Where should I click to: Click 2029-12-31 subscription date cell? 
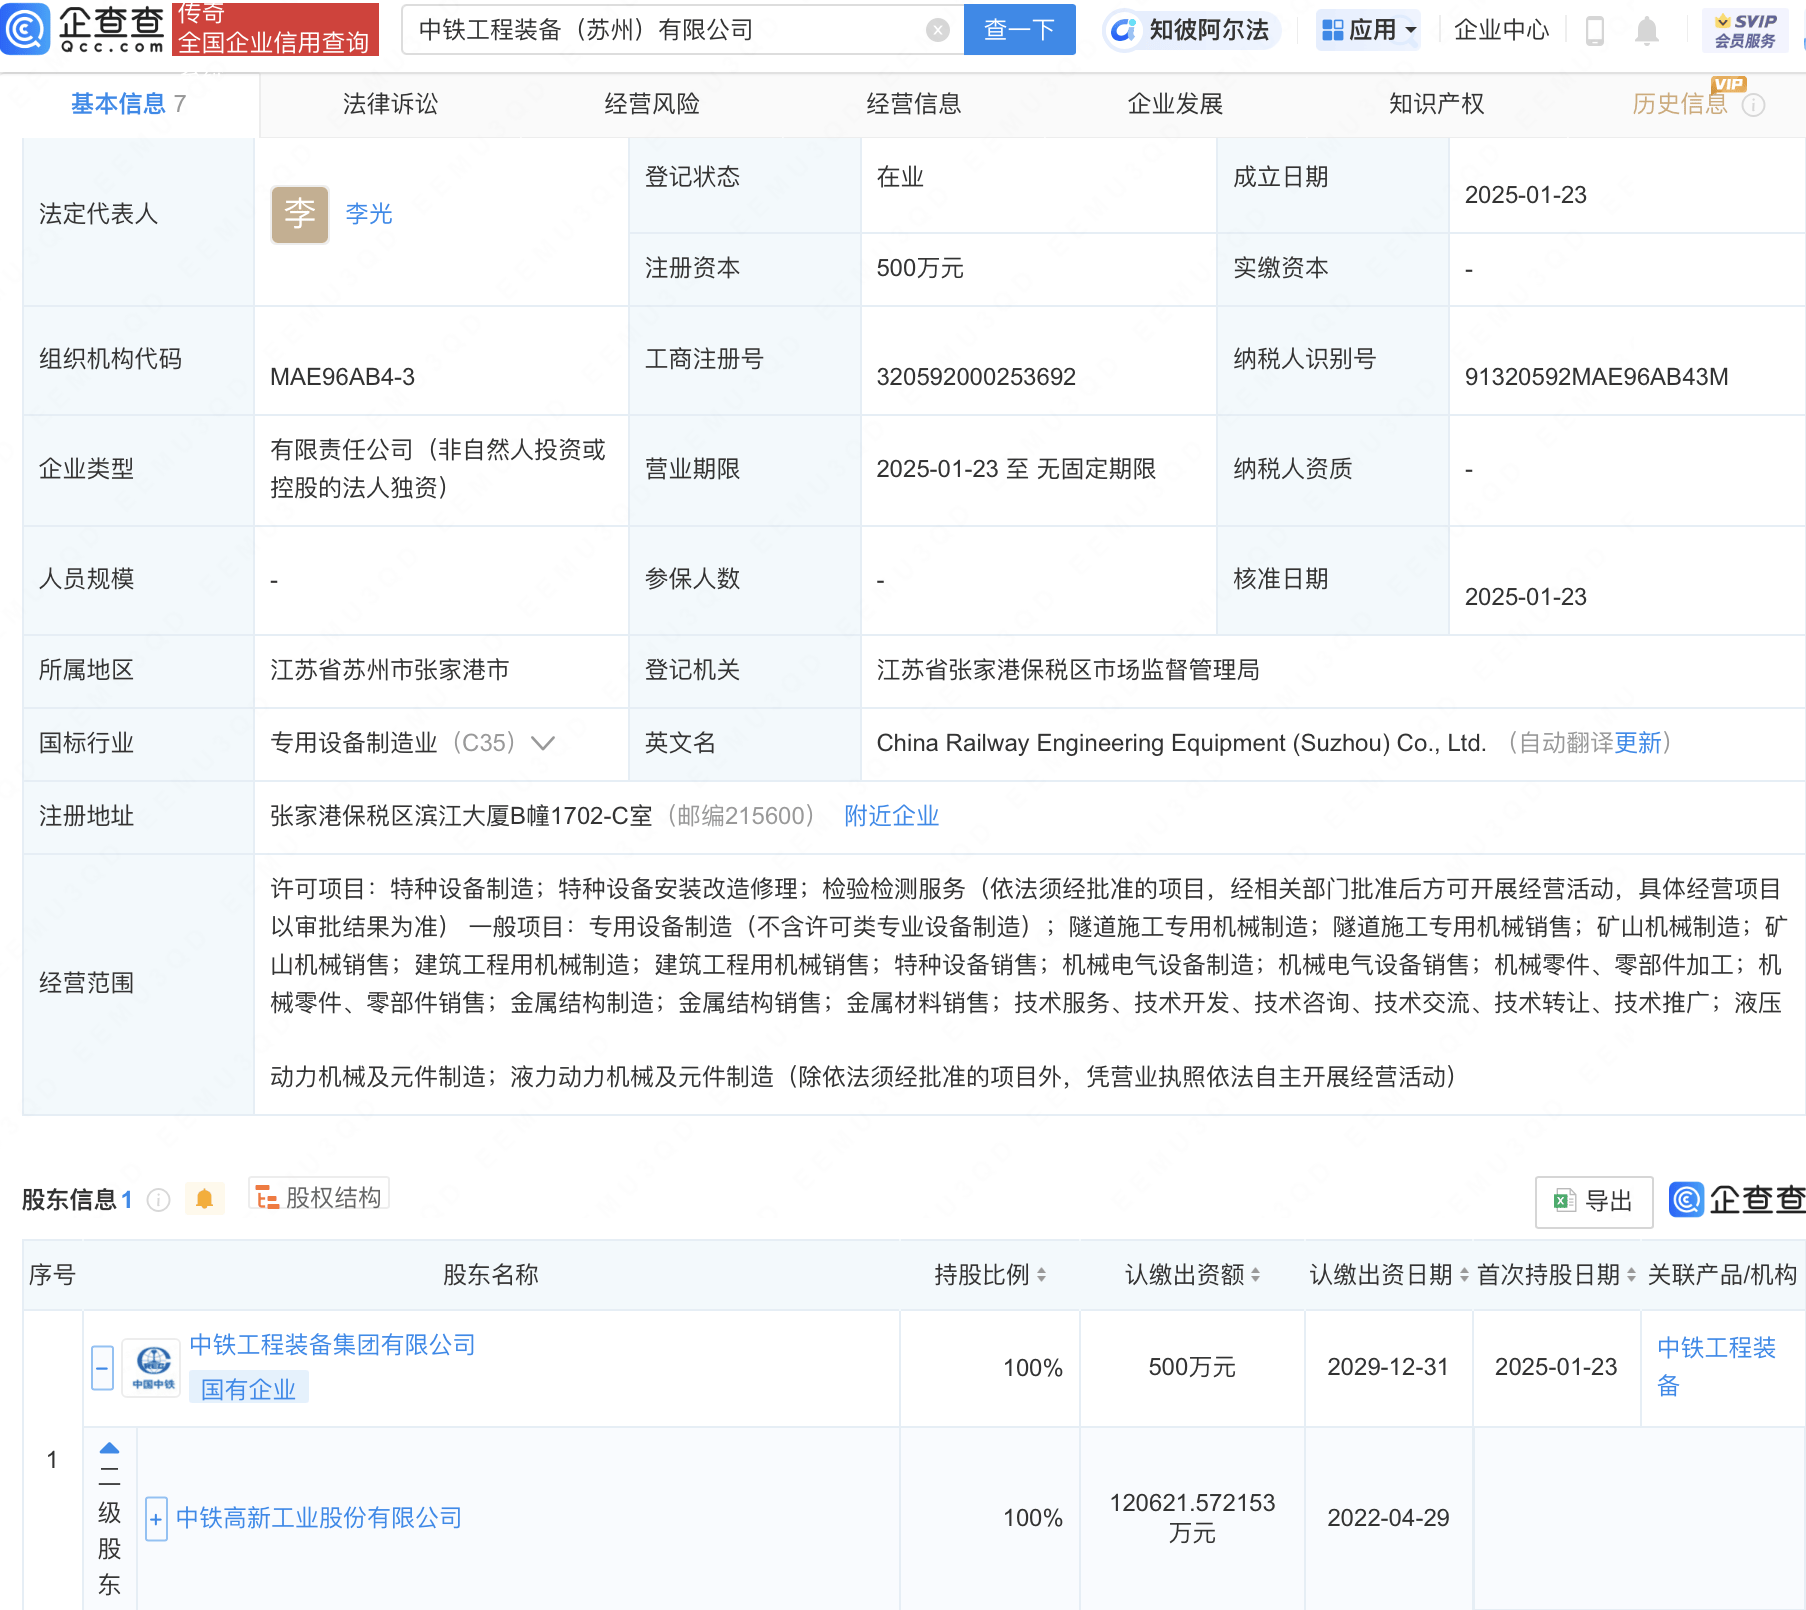[1388, 1367]
